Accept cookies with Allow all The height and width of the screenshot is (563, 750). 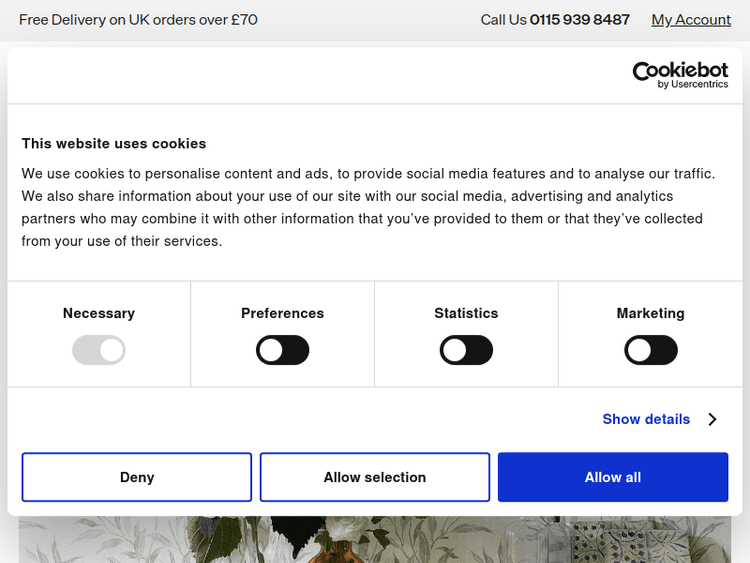pyautogui.click(x=613, y=477)
